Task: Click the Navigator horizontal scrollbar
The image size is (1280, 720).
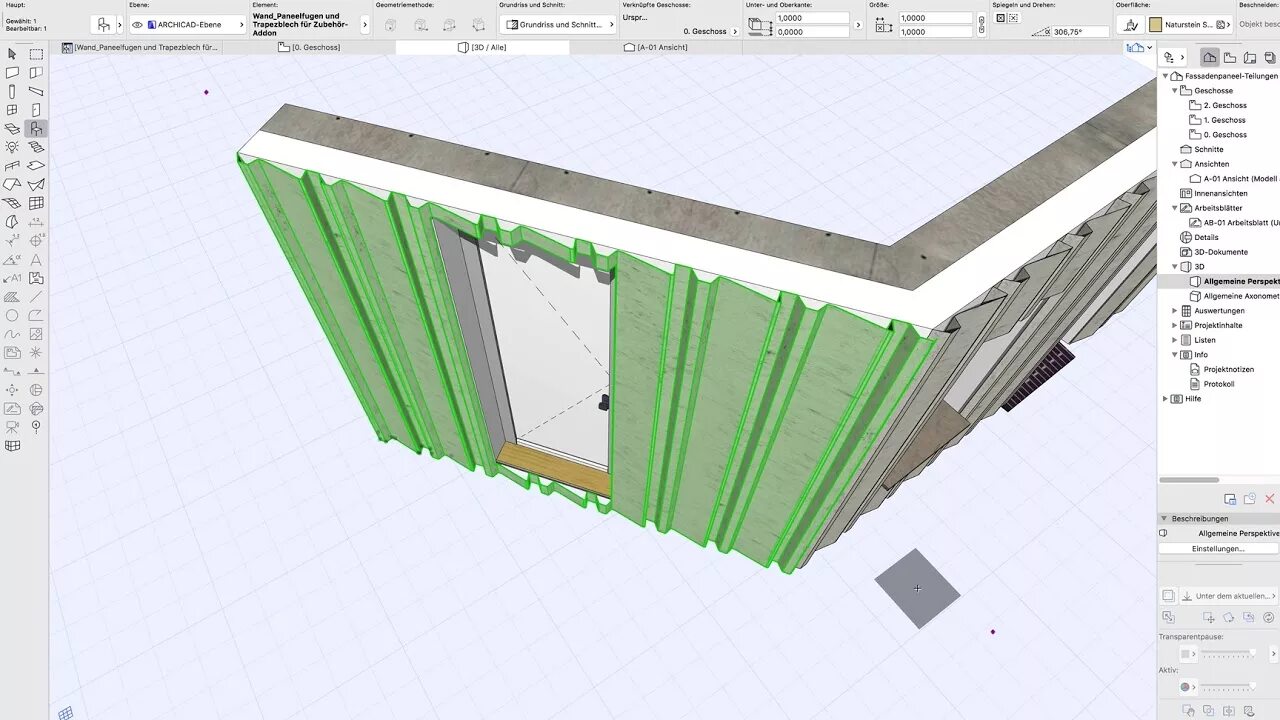Action: coord(1190,480)
